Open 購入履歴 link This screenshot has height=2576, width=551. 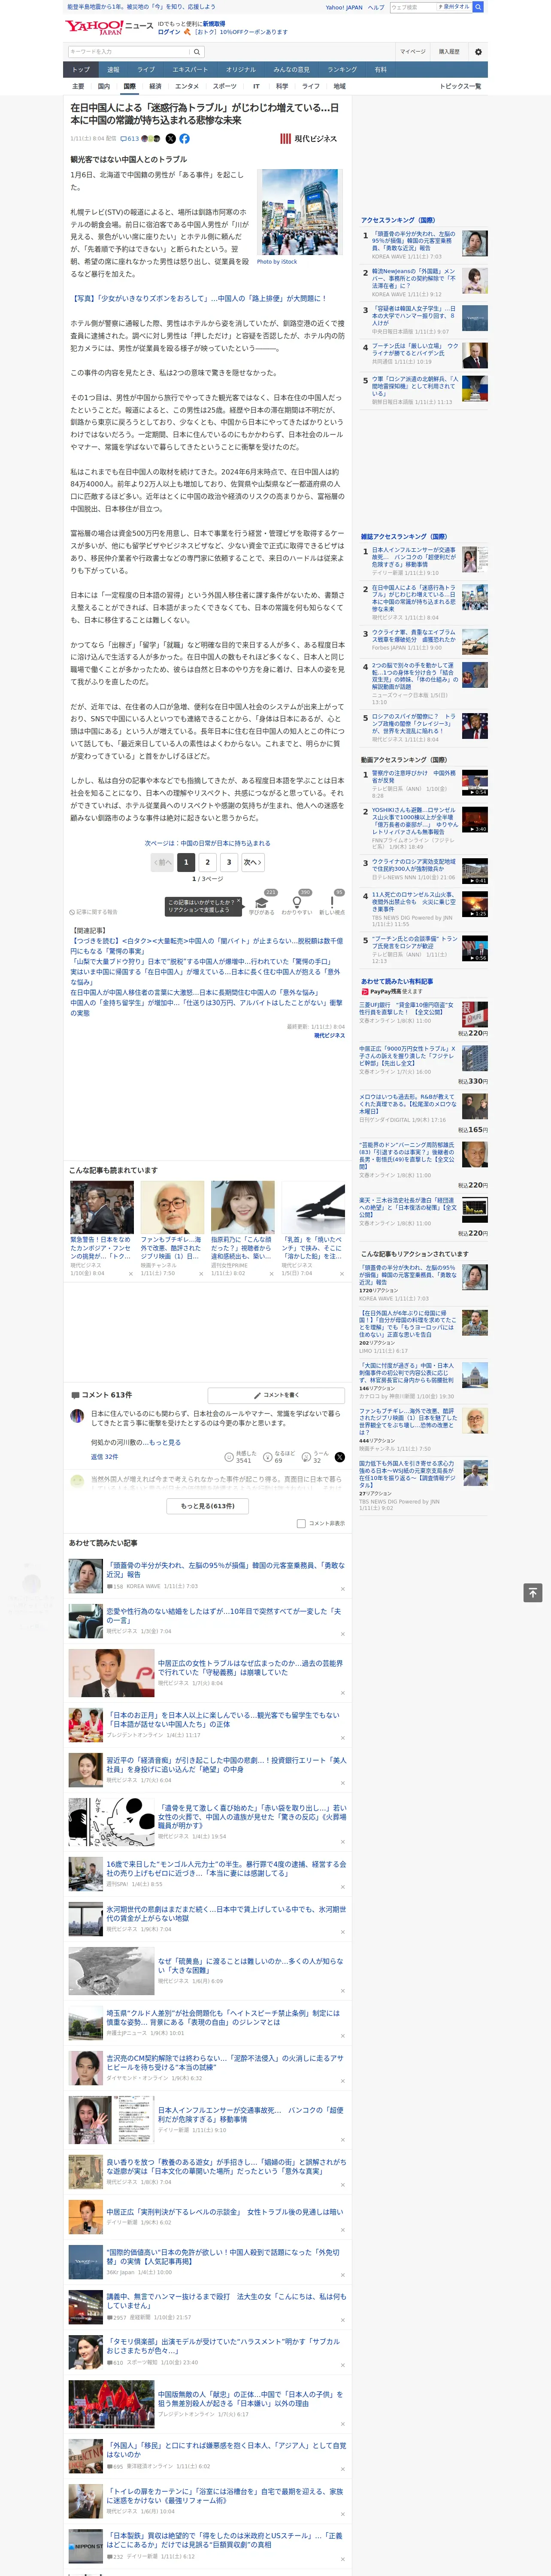click(449, 52)
